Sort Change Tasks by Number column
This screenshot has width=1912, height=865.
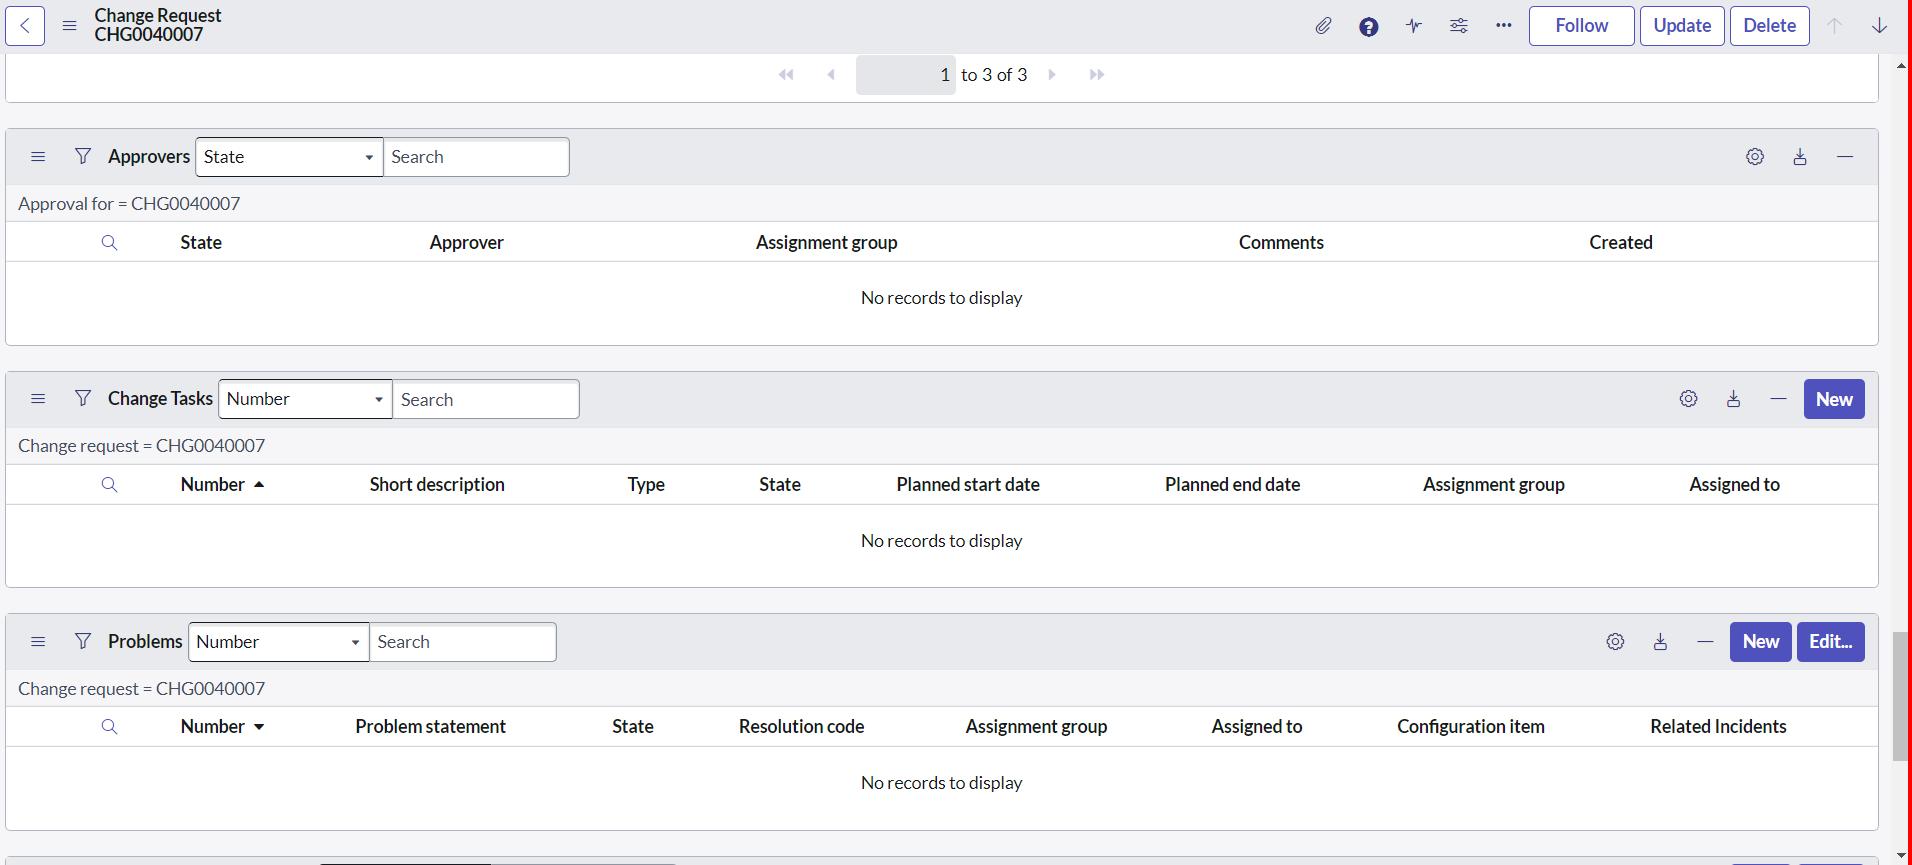[212, 485]
